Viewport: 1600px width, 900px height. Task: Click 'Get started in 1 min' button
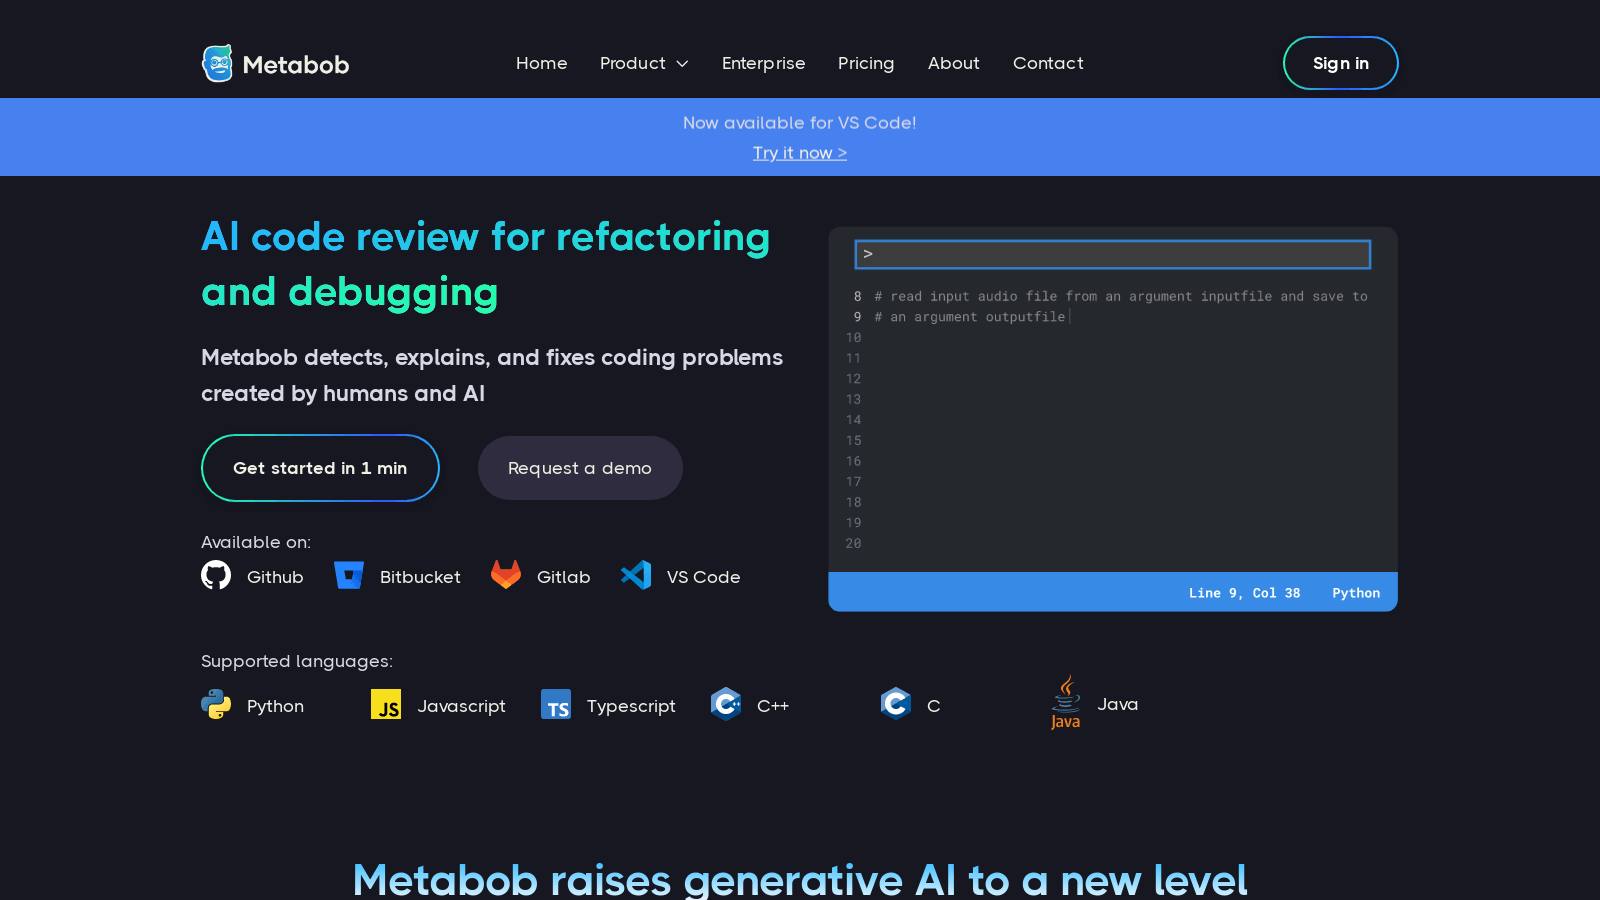pyautogui.click(x=320, y=468)
